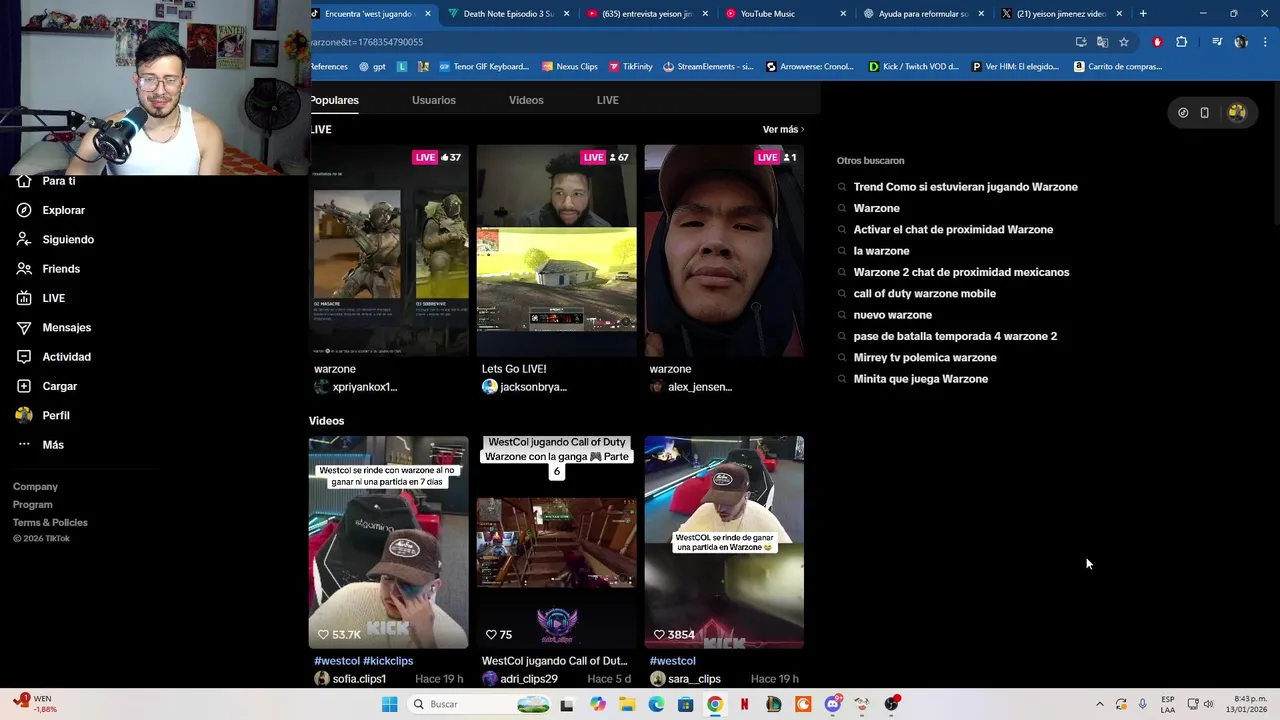The width and height of the screenshot is (1280, 720).
Task: Open File Explorer from the taskbar
Action: (627, 704)
